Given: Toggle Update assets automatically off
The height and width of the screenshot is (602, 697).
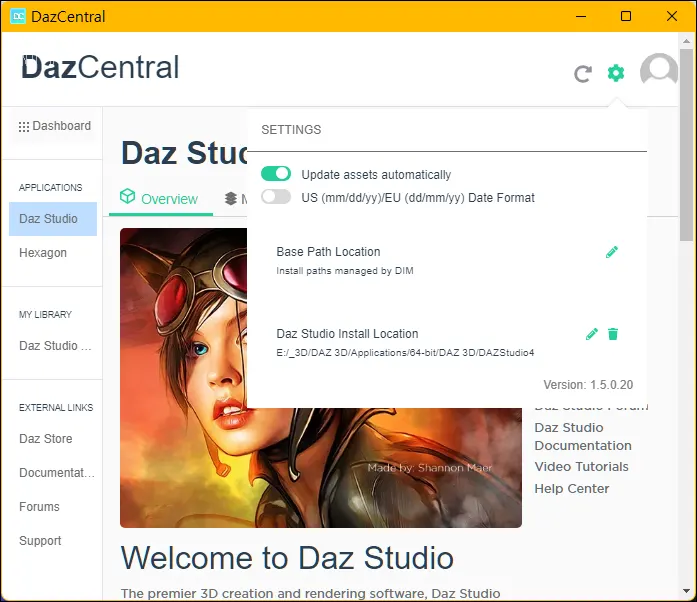Looking at the screenshot, I should click(x=276, y=173).
